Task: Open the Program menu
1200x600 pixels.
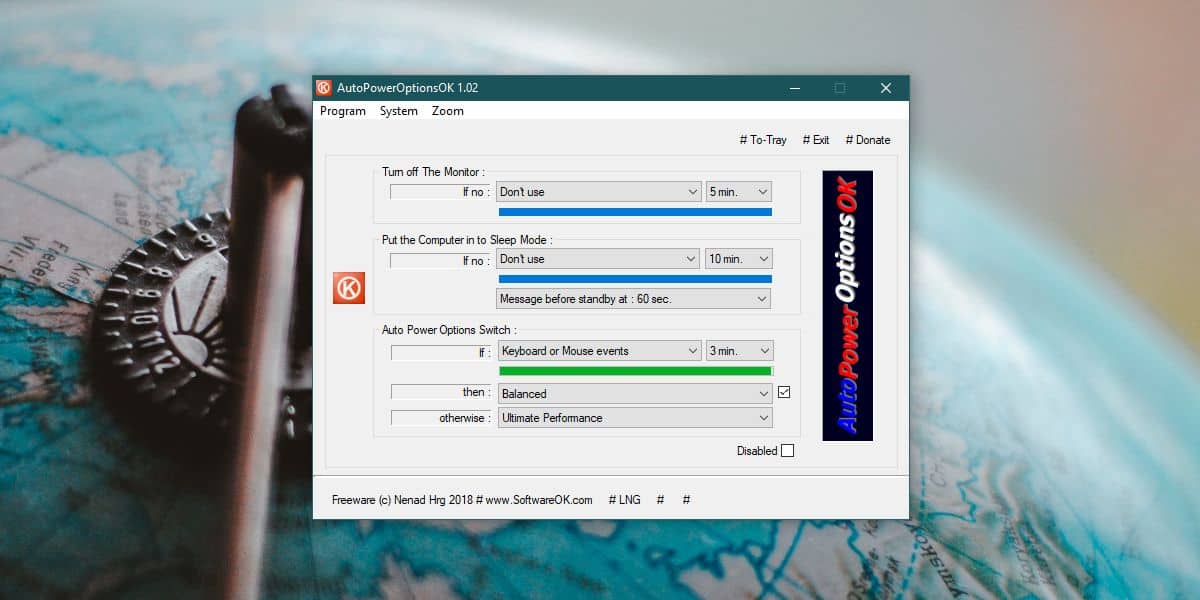Action: click(343, 111)
